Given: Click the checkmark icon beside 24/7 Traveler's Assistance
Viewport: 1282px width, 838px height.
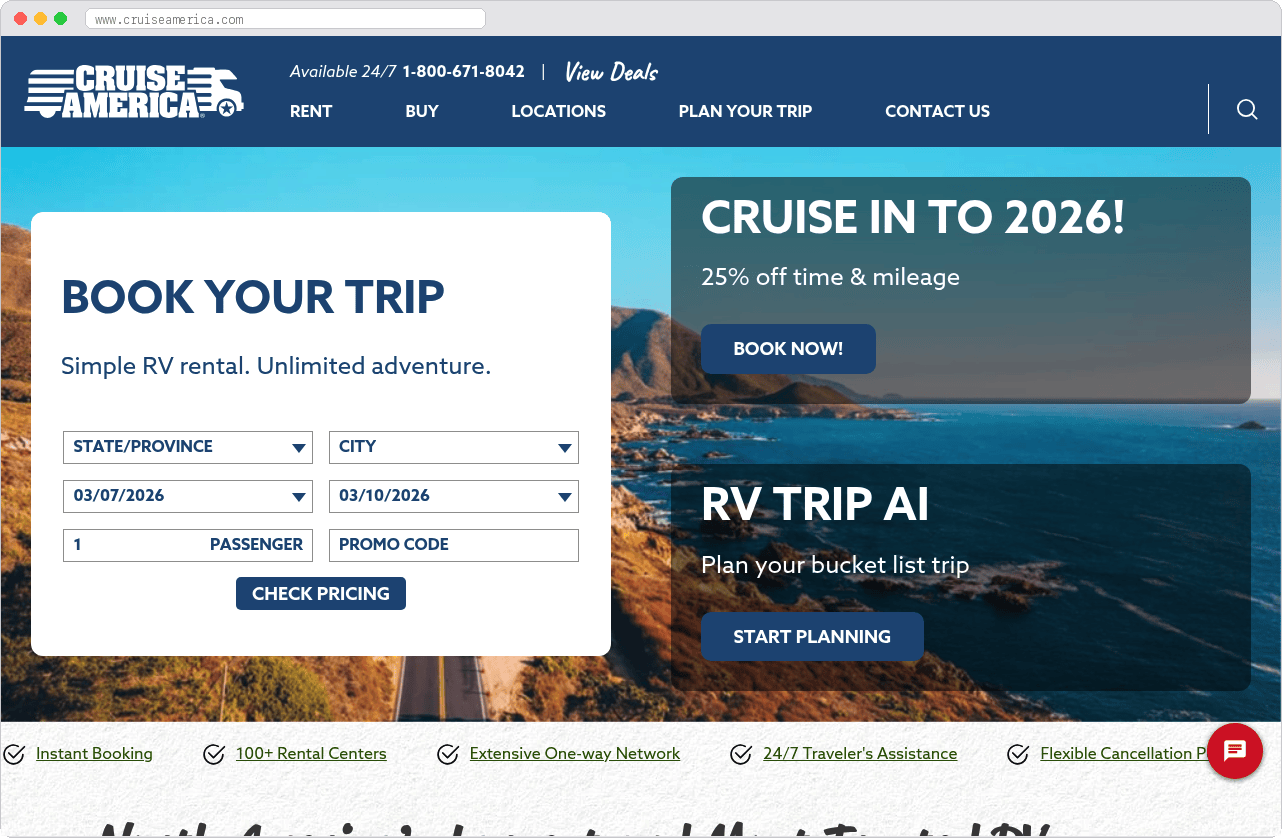Looking at the screenshot, I should pos(741,754).
